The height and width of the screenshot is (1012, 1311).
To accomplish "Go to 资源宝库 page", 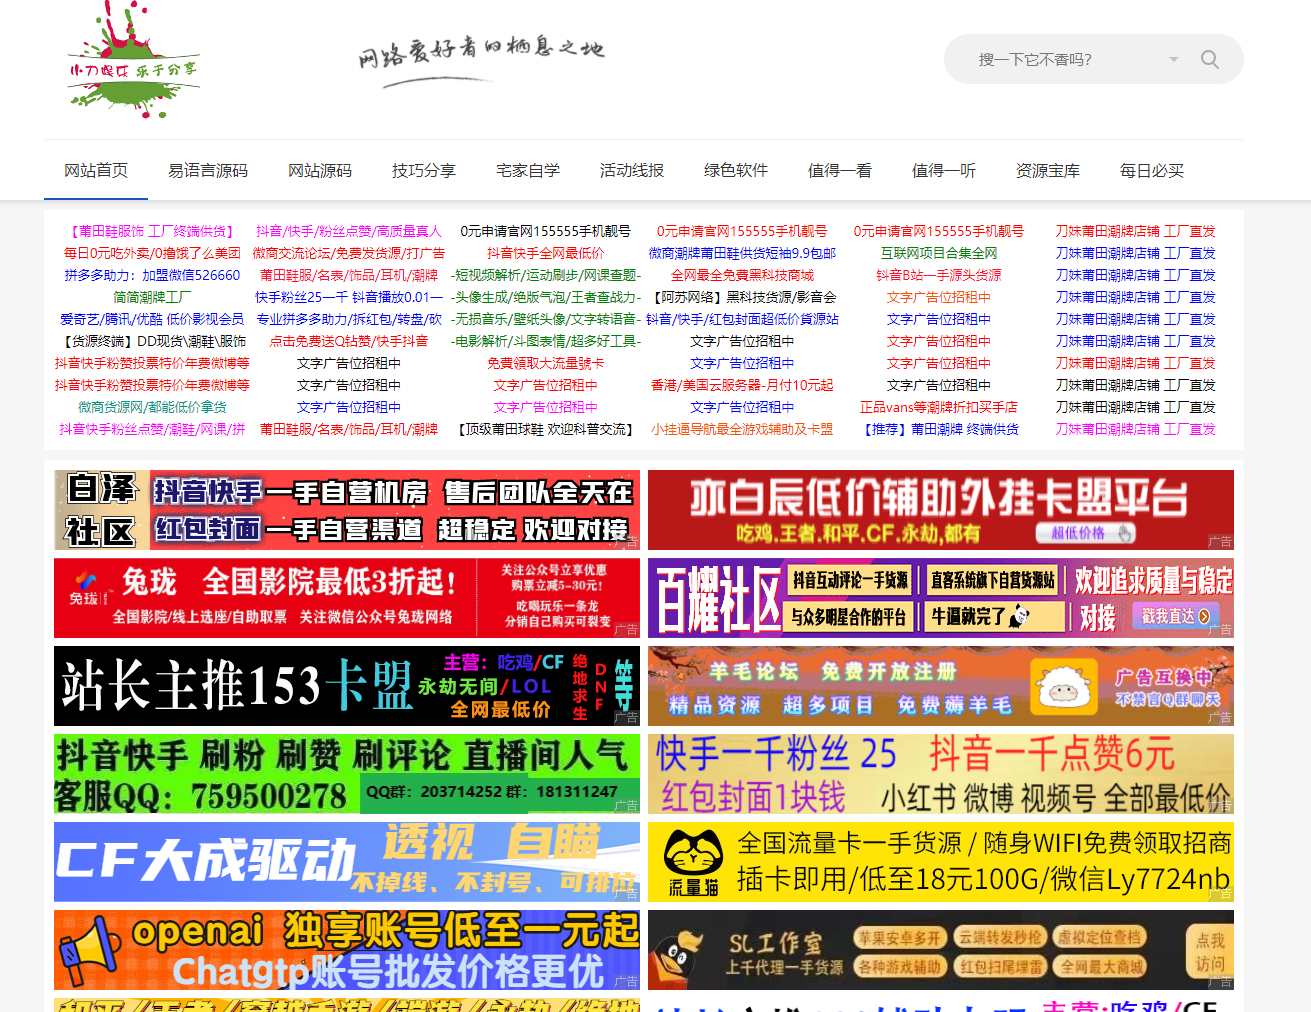I will pyautogui.click(x=1048, y=170).
